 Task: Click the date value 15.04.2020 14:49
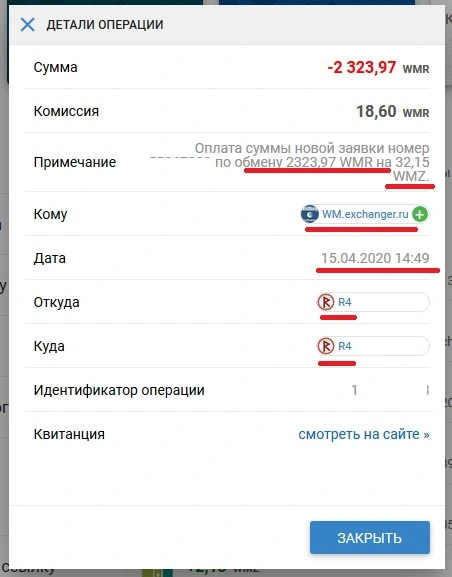click(x=375, y=258)
